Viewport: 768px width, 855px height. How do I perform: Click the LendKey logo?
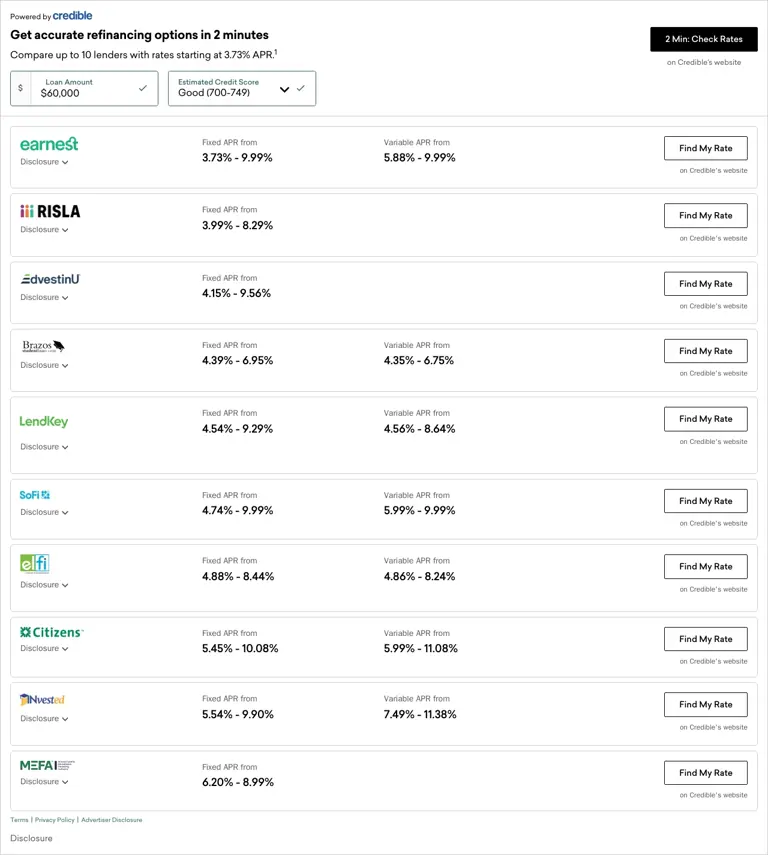[x=43, y=421]
